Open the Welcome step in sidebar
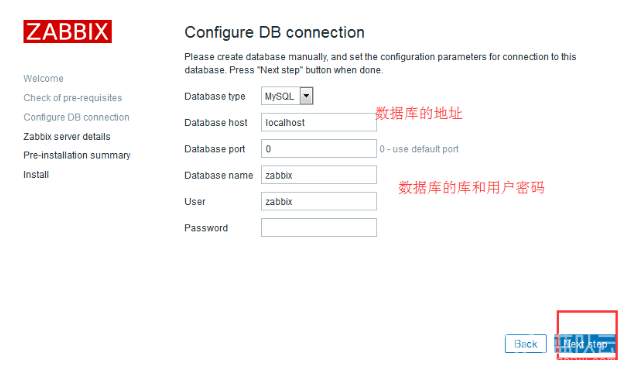 click(x=43, y=79)
